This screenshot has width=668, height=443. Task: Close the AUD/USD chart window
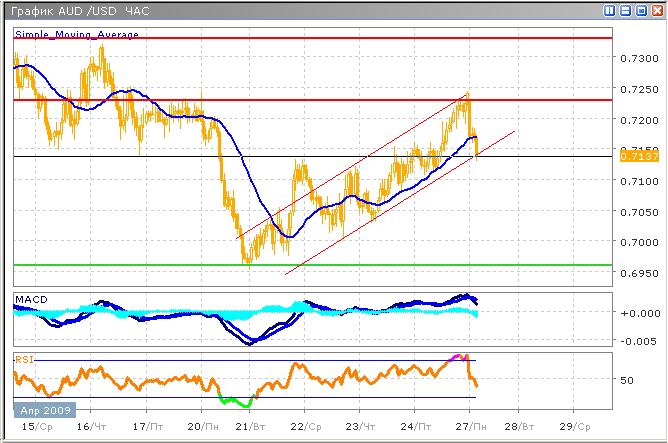pos(656,11)
